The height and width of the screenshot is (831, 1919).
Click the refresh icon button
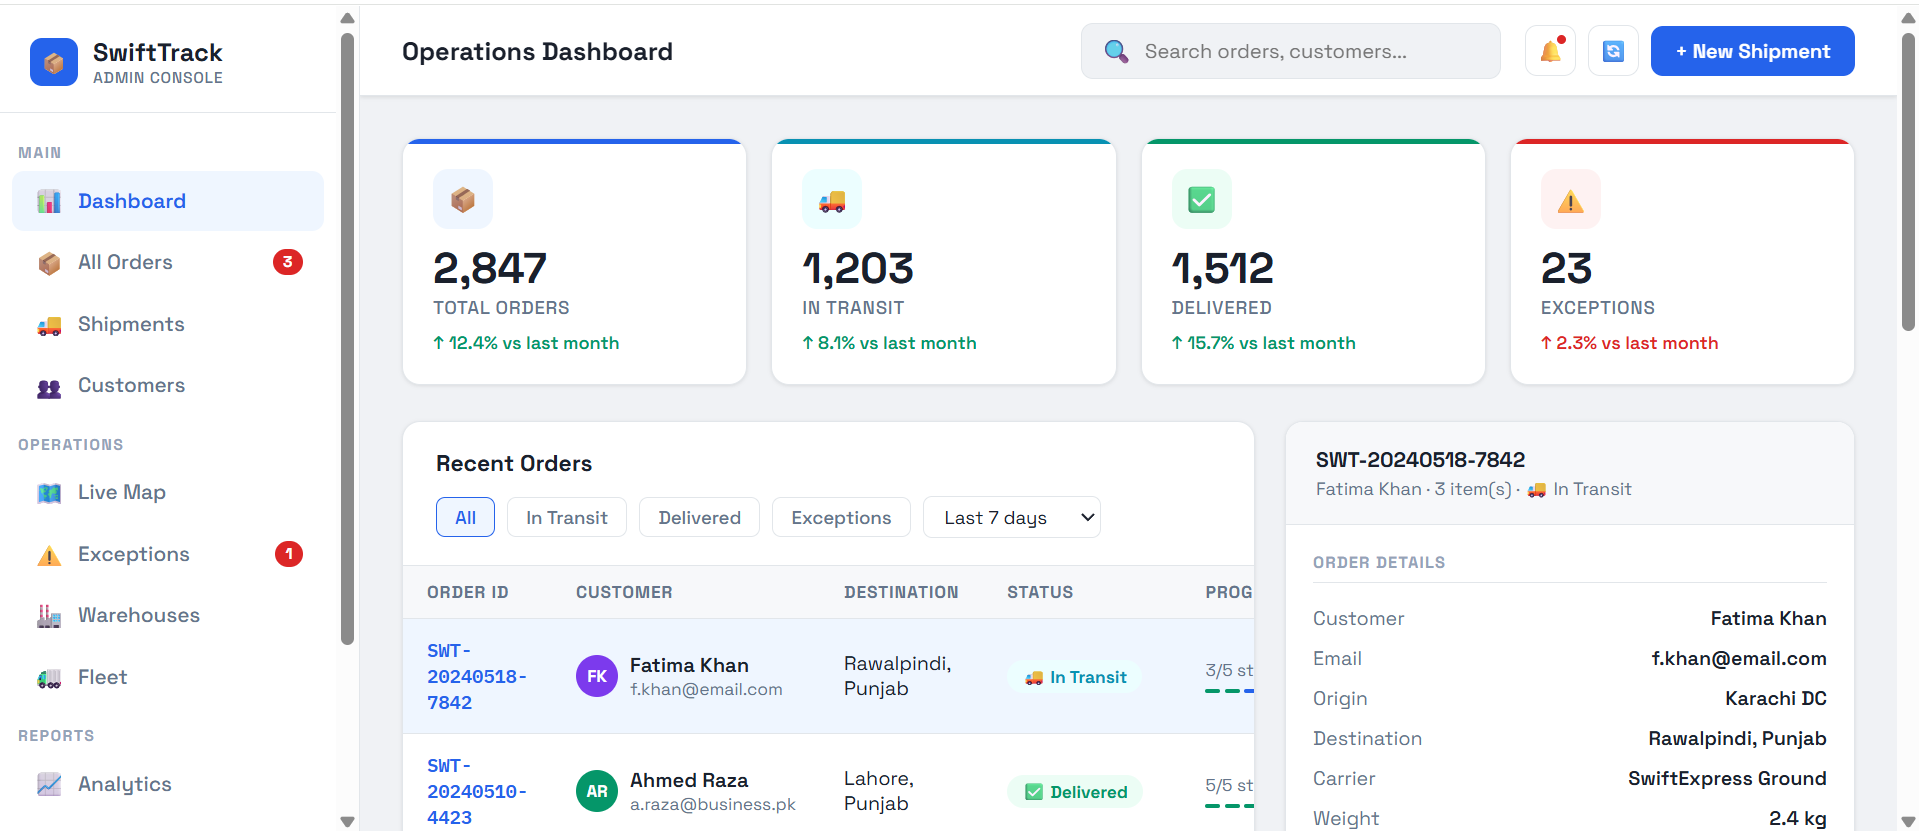coord(1613,51)
